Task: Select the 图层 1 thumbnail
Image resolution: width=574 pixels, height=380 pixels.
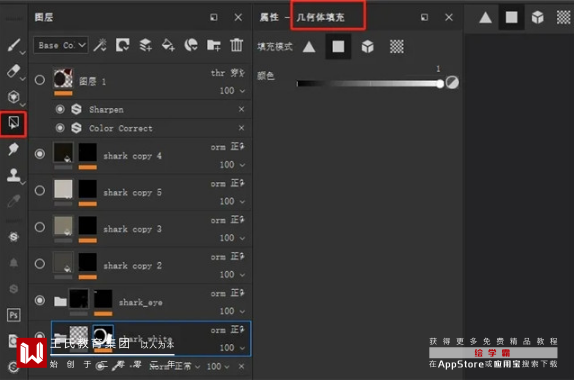Action: pos(63,78)
